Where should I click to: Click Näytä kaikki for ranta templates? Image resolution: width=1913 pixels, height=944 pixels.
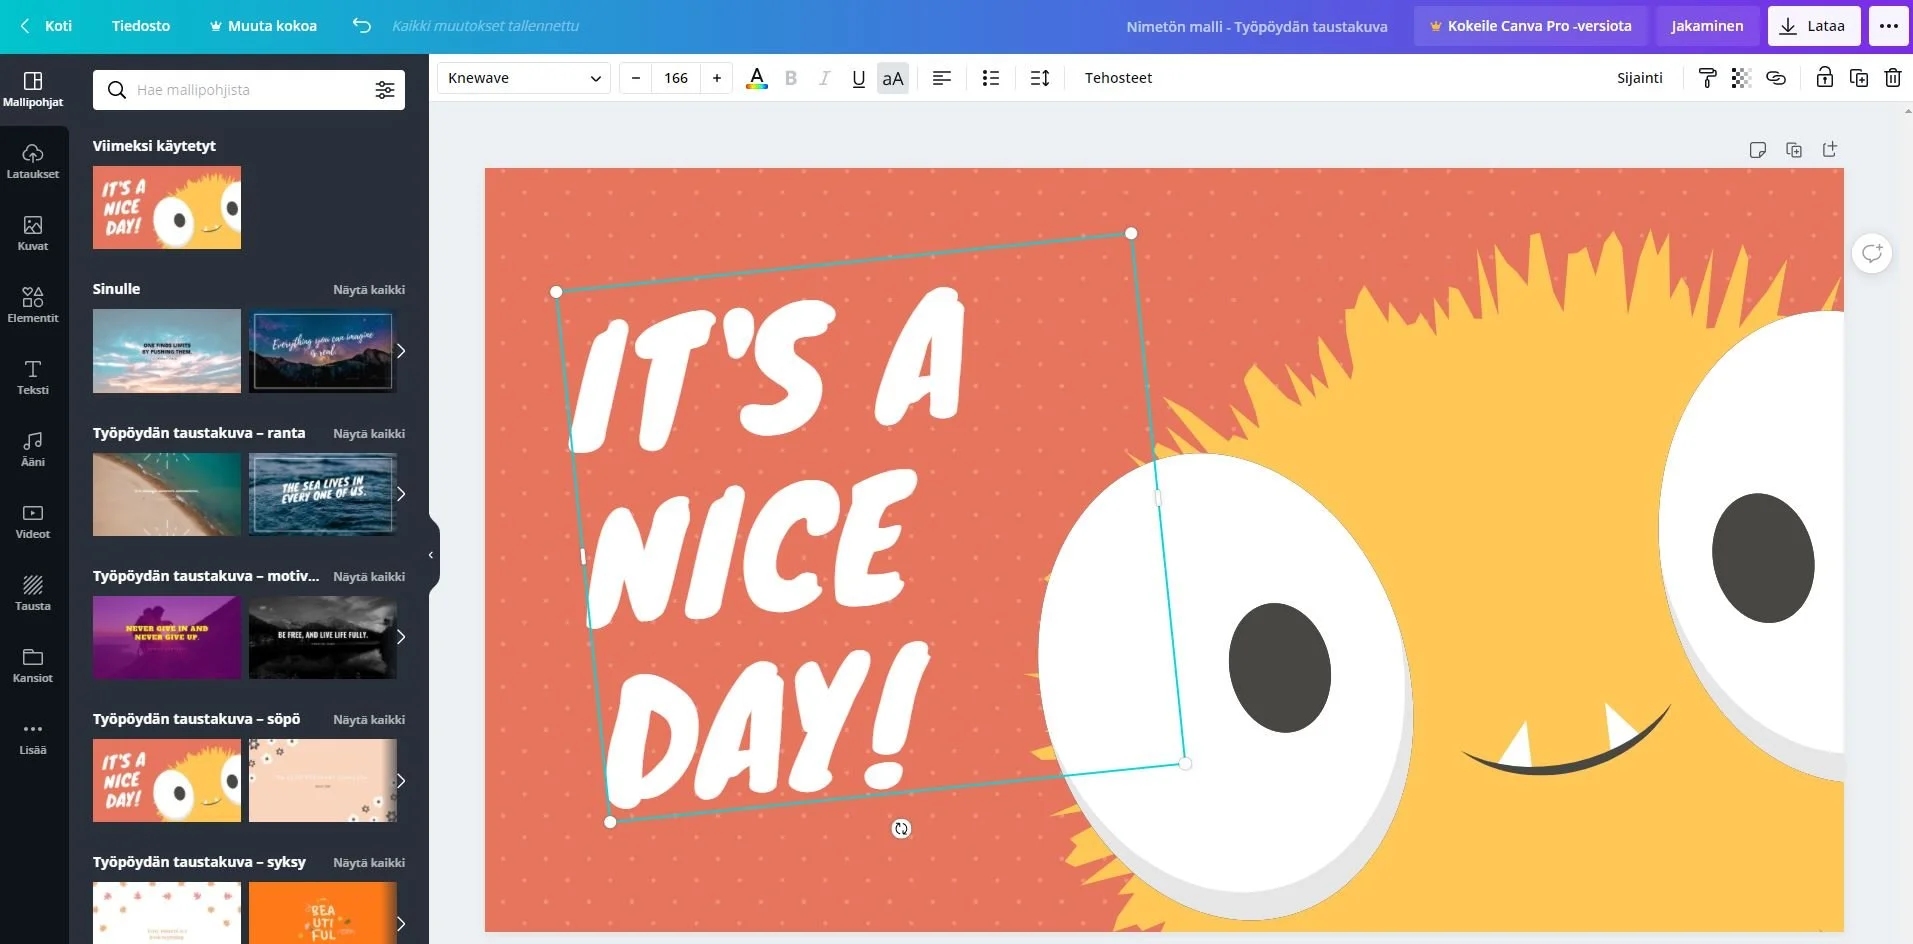[369, 434]
